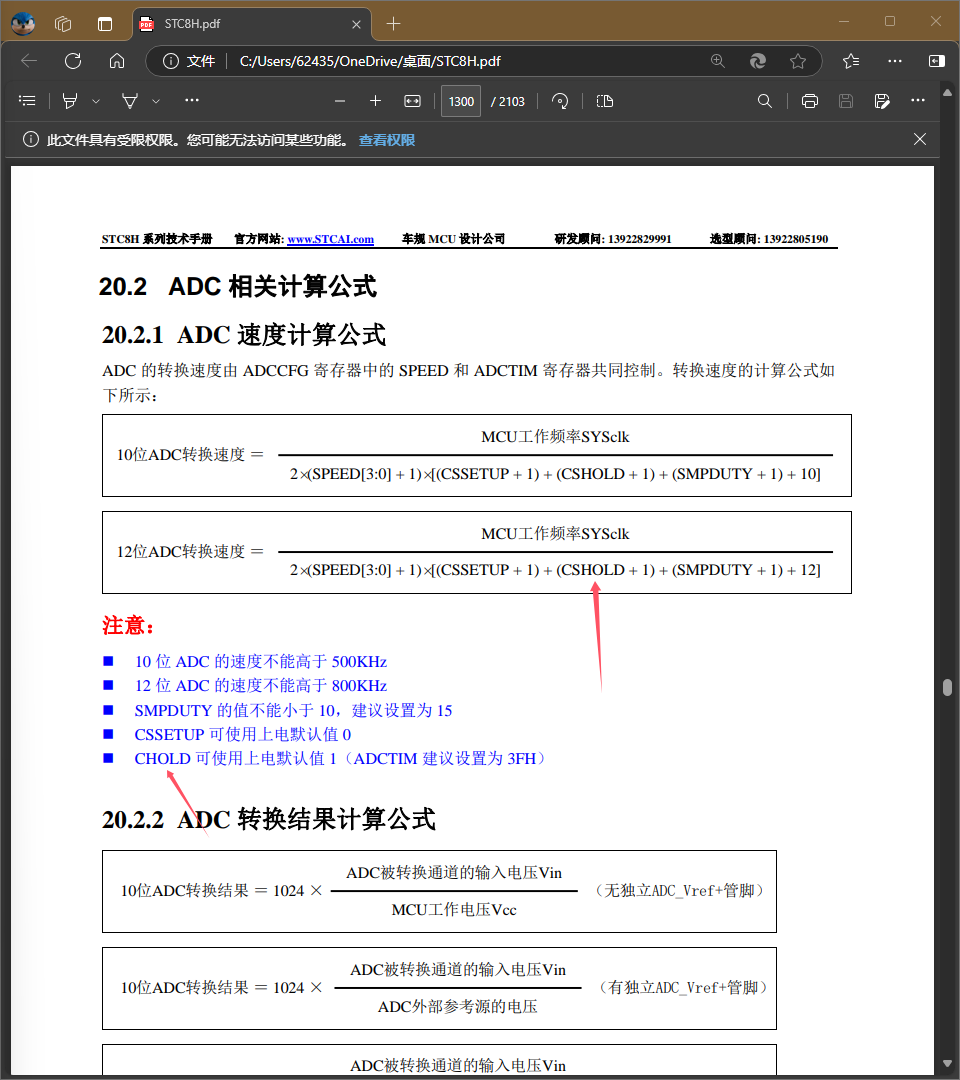Click the 无独立ADC_Vref+管脚 note

click(x=680, y=891)
